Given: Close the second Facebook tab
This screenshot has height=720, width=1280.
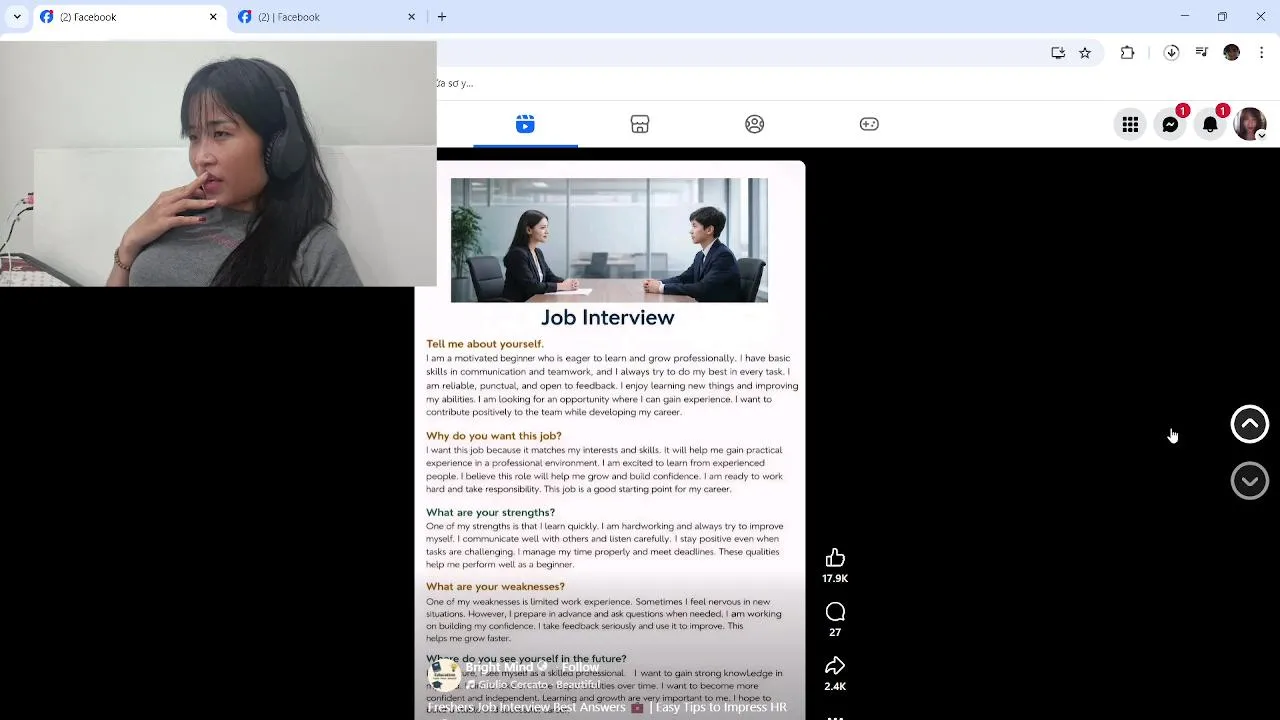Looking at the screenshot, I should coord(411,17).
